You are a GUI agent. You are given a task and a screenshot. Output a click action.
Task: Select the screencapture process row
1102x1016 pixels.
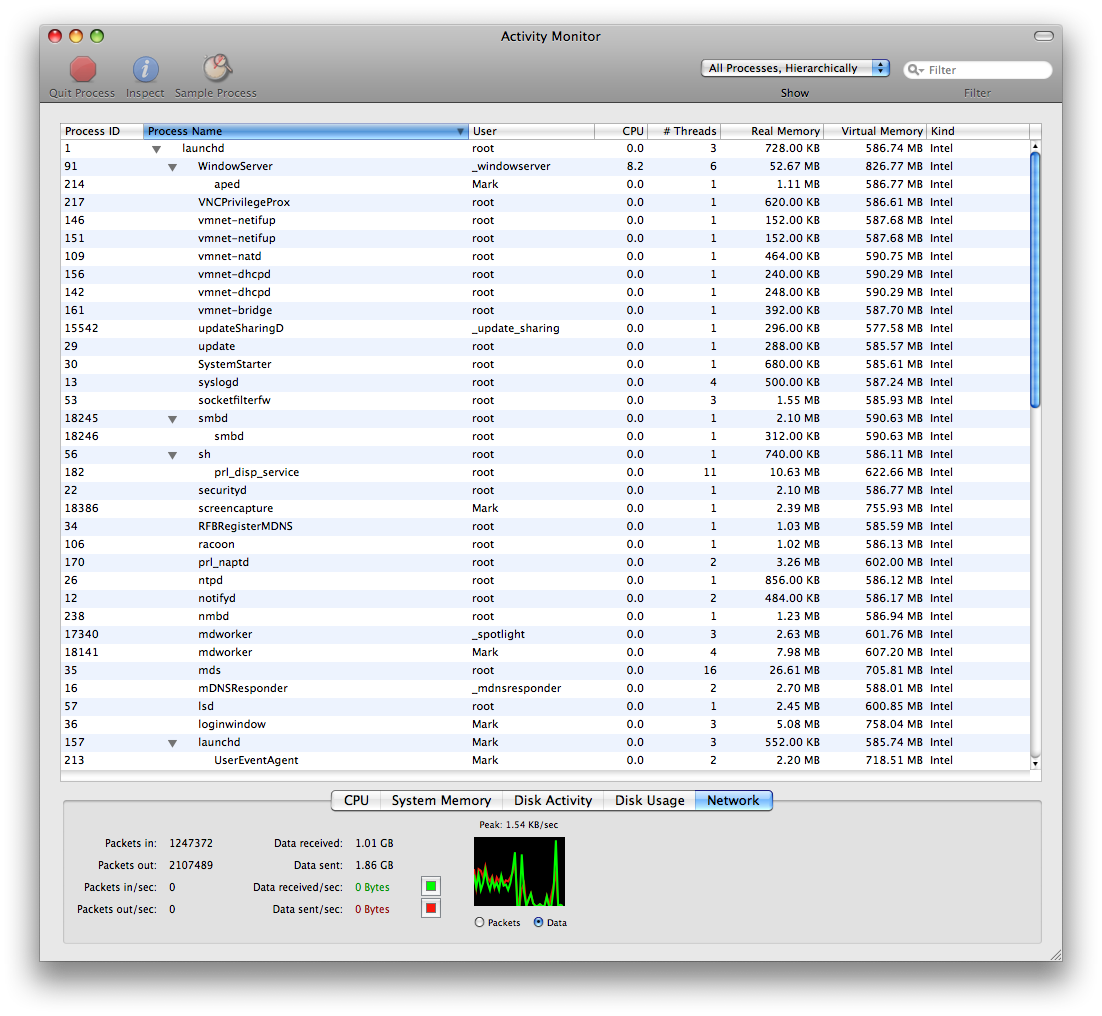(545, 508)
